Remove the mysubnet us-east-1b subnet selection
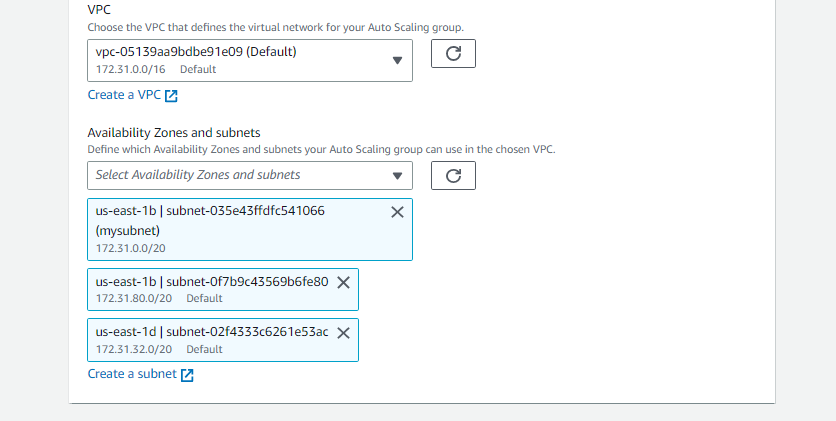The width and height of the screenshot is (836, 421). [x=397, y=212]
